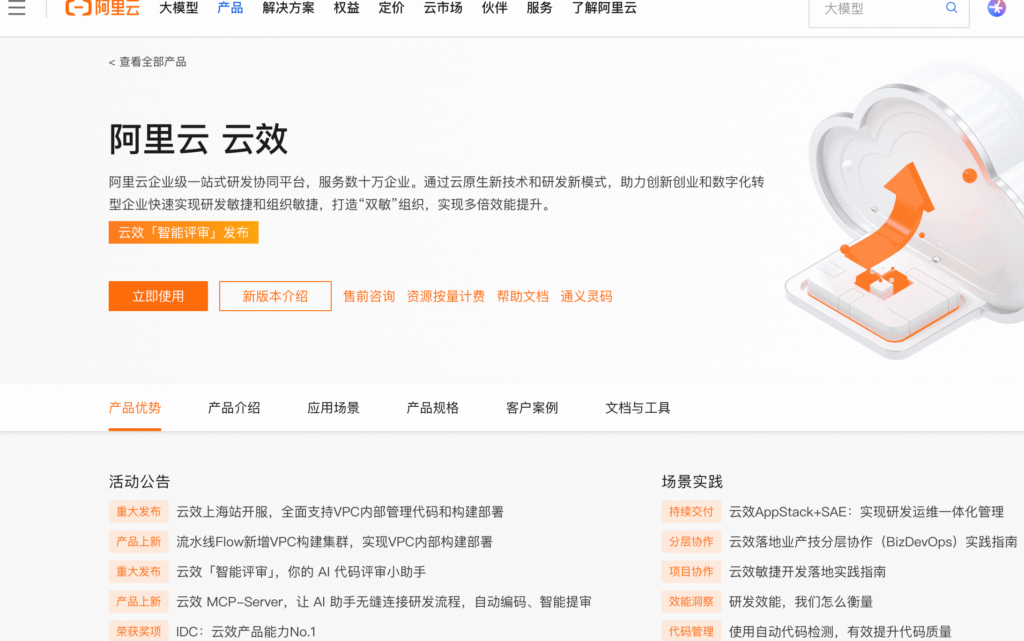The width and height of the screenshot is (1024, 641).
Task: Open the 服务 nav item
Action: [x=539, y=8]
